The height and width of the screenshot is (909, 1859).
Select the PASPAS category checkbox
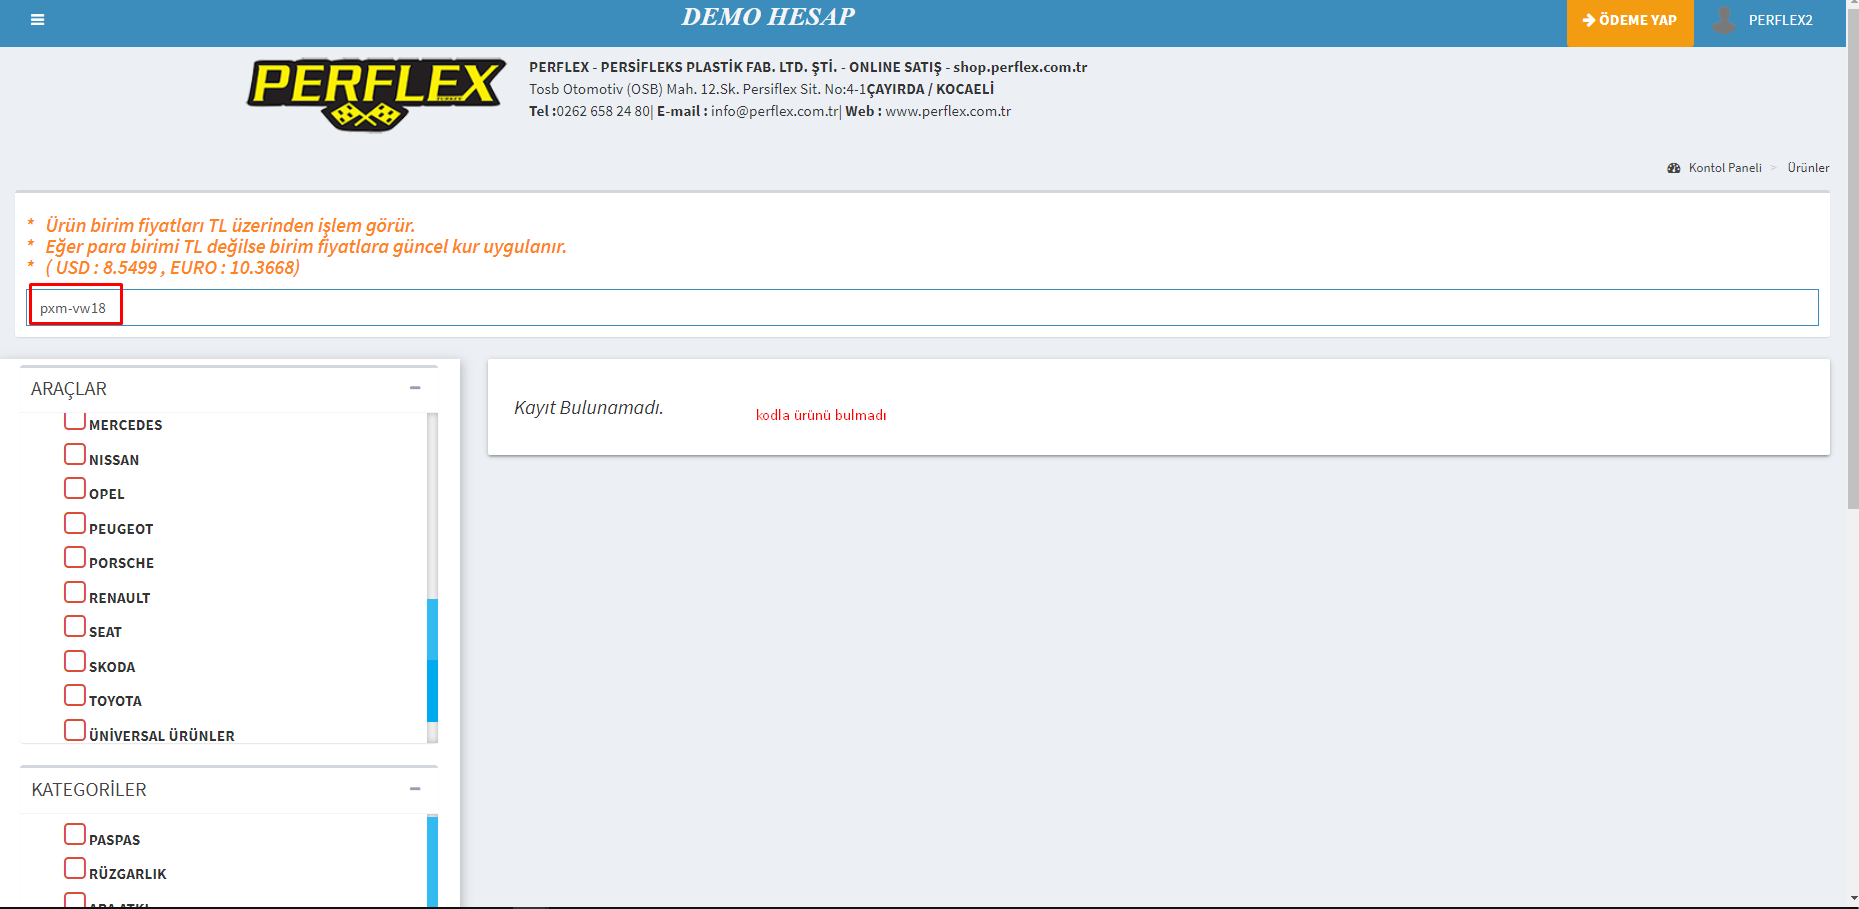click(x=75, y=835)
